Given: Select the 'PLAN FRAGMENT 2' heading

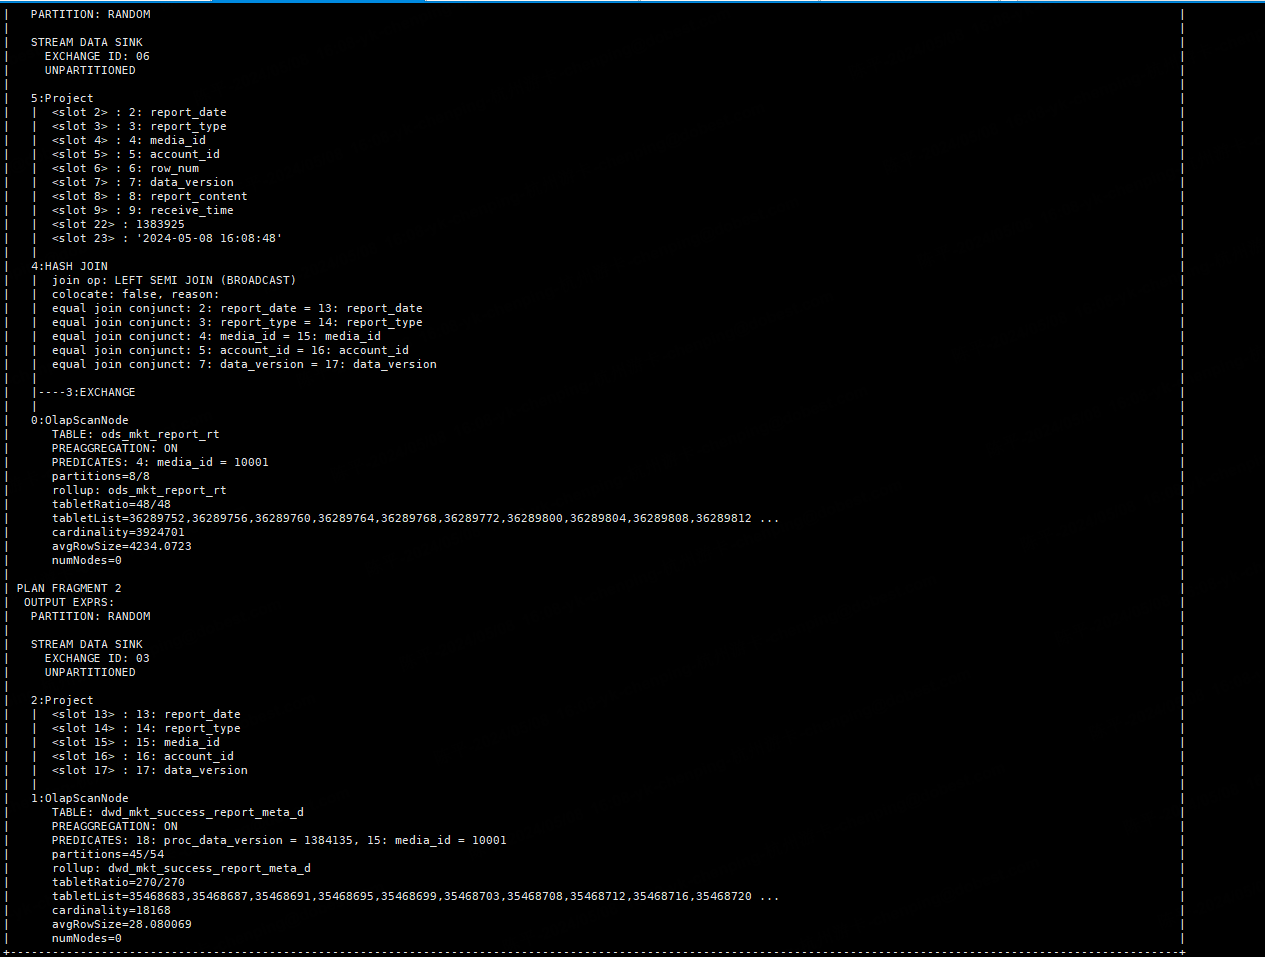Looking at the screenshot, I should 69,588.
